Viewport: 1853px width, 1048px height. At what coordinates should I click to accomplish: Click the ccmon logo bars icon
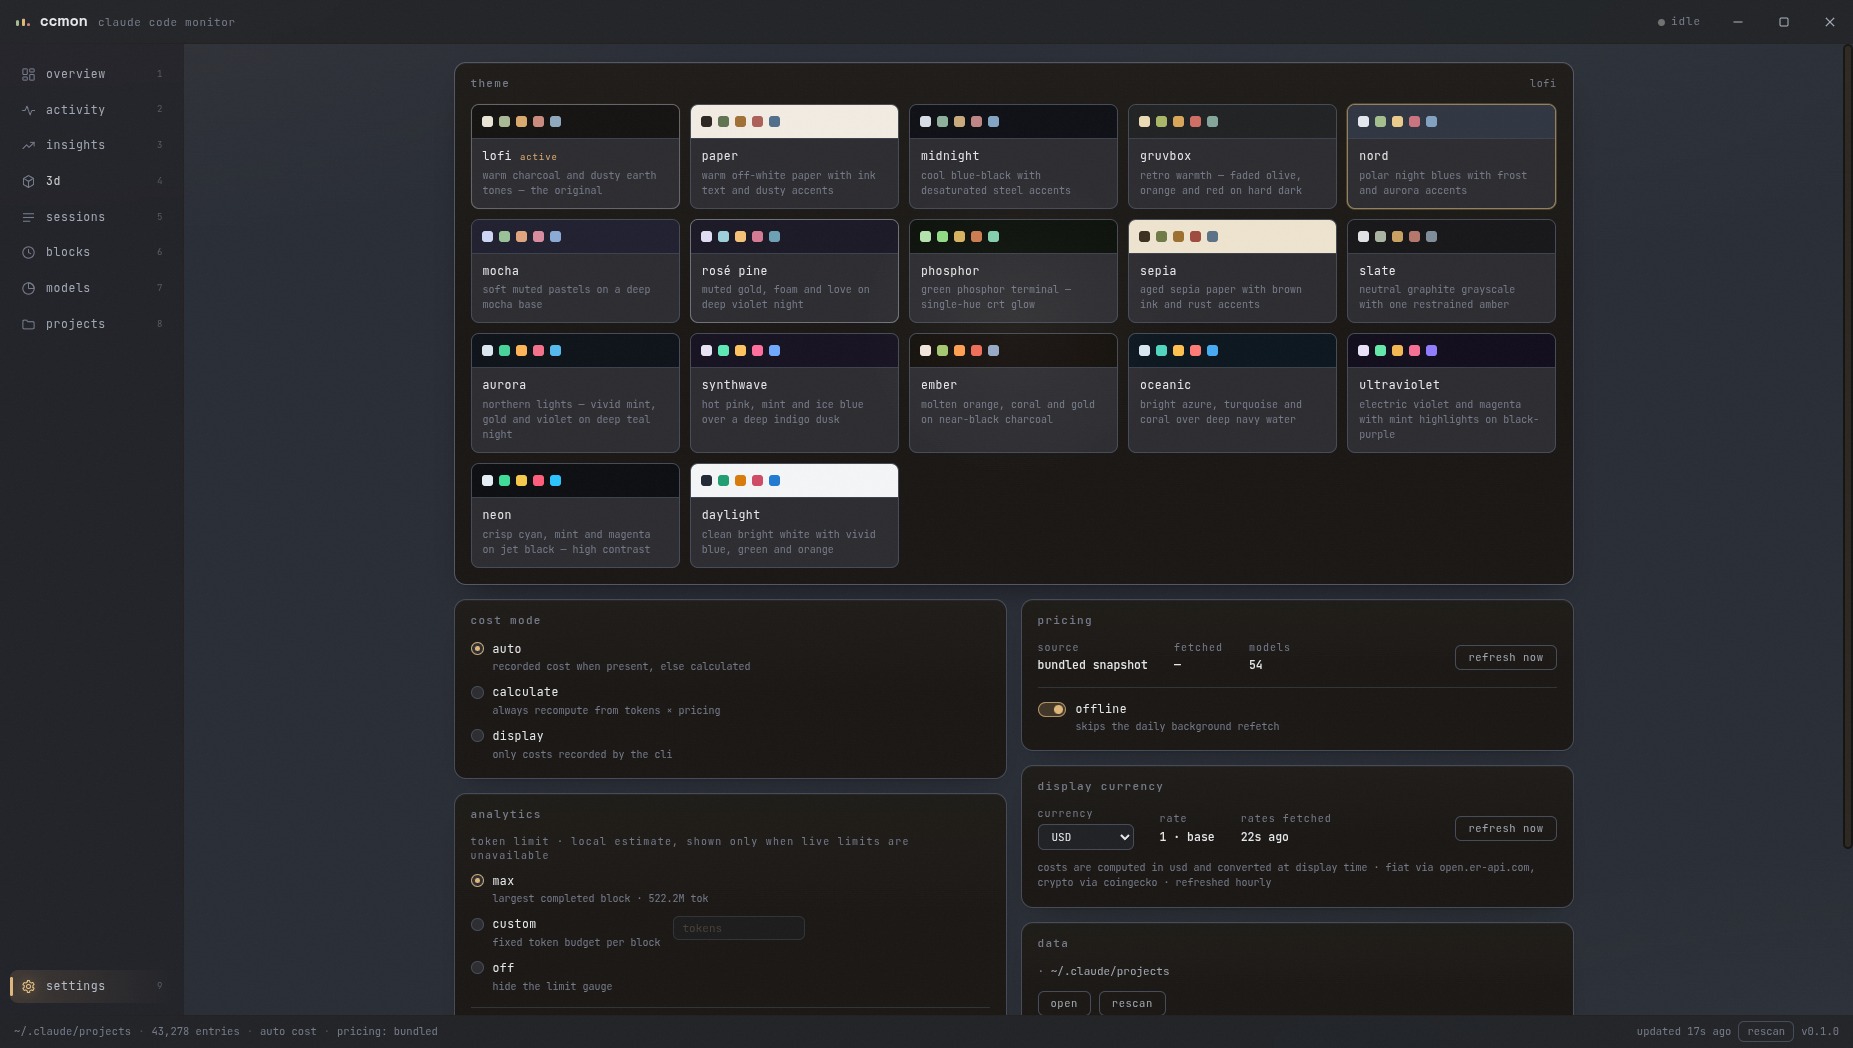(x=22, y=22)
